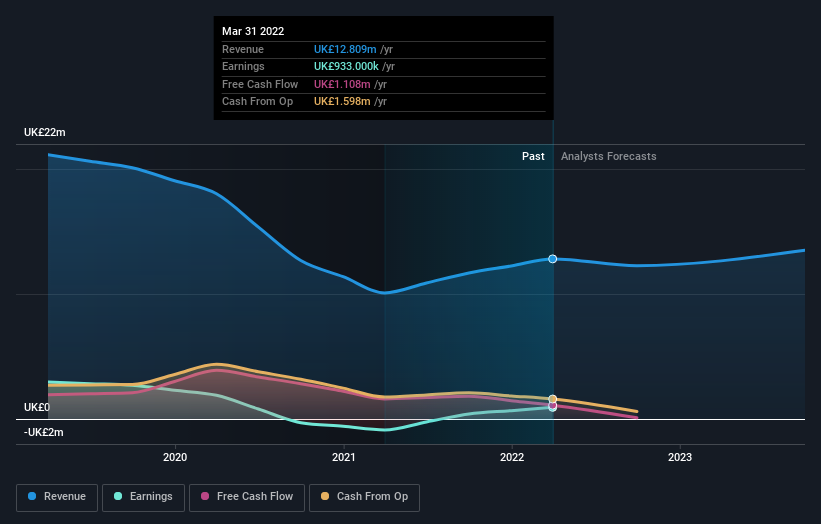The height and width of the screenshot is (524, 821).
Task: Click the UK£12.809m revenue value
Action: 345,49
